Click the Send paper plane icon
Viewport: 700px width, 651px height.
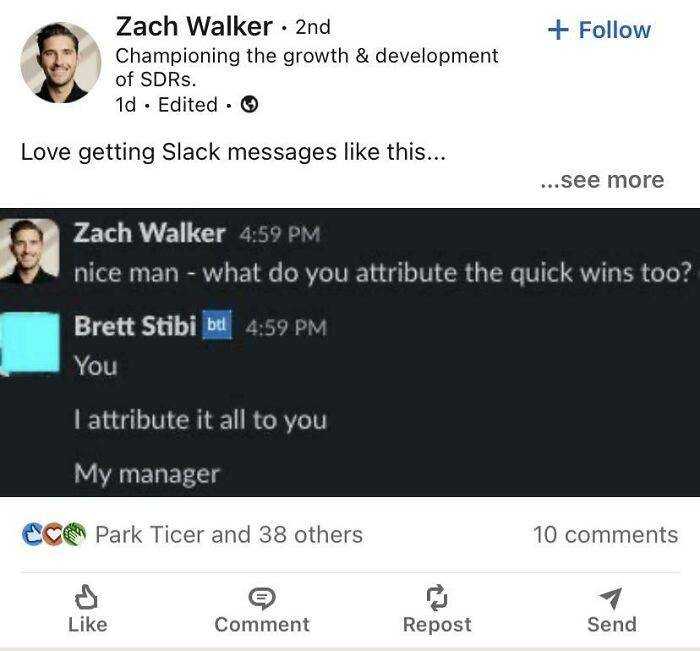click(x=611, y=599)
